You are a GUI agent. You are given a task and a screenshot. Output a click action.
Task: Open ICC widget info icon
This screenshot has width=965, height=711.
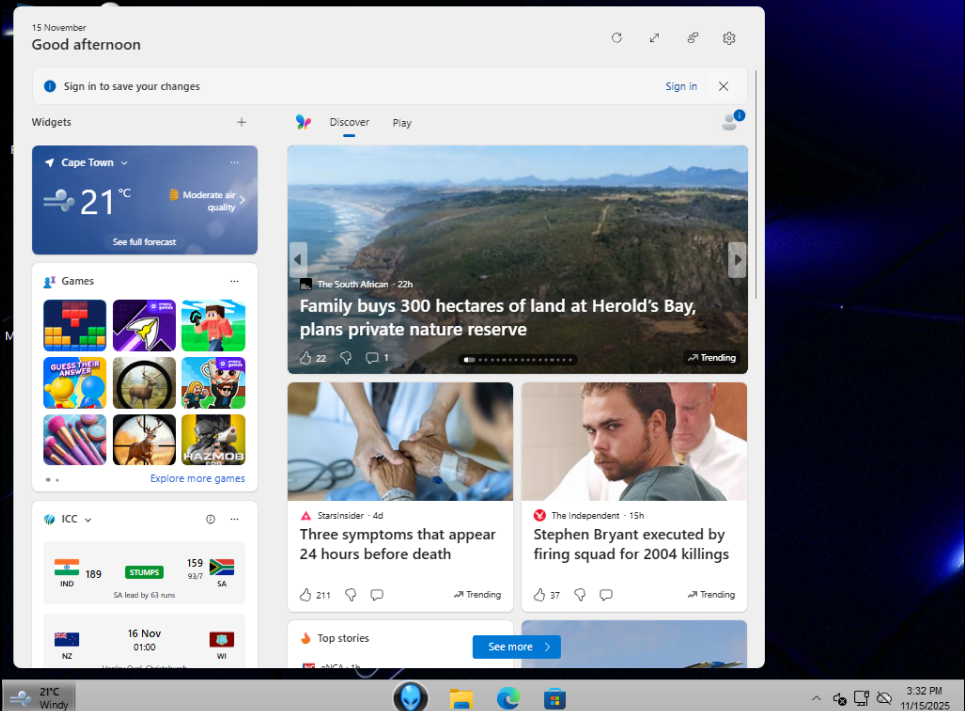pos(210,519)
